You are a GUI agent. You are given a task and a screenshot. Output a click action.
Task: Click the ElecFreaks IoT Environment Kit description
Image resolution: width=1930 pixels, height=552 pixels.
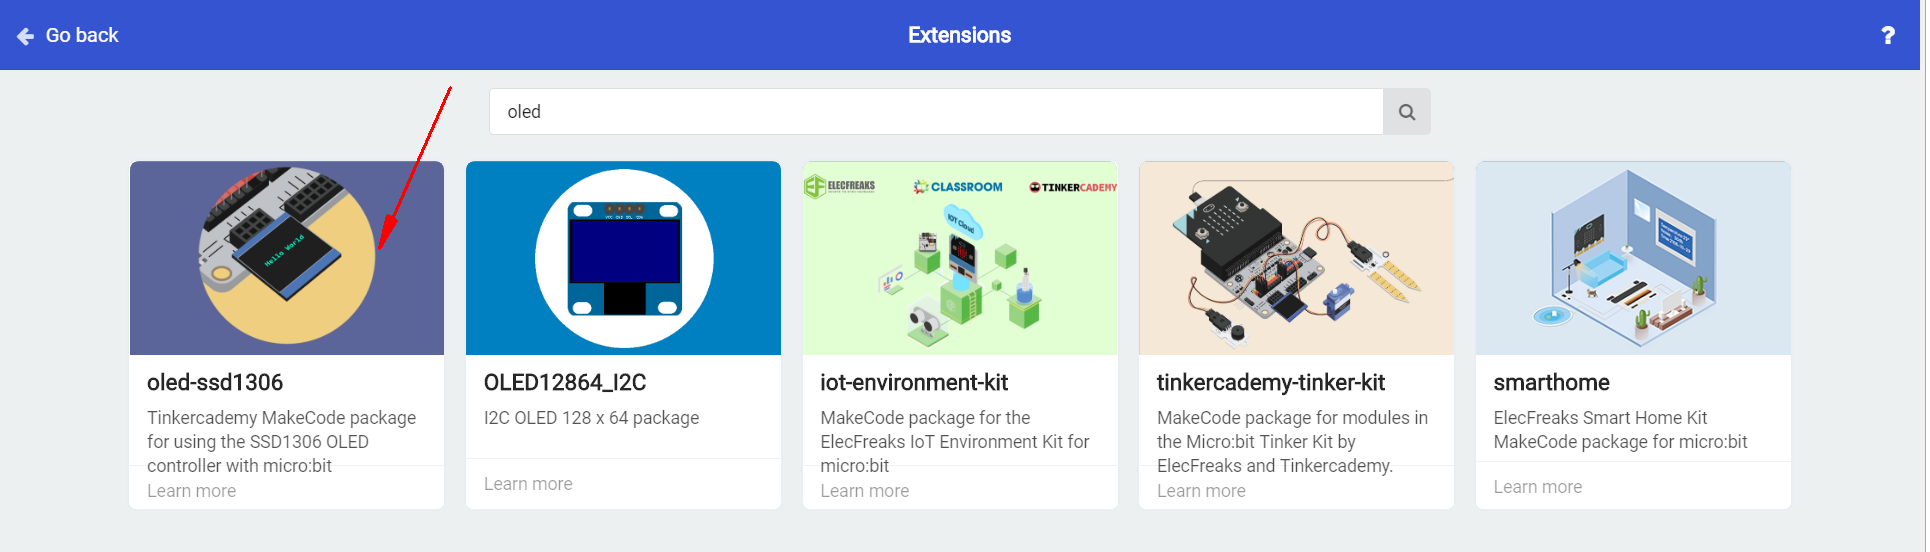pyautogui.click(x=955, y=442)
